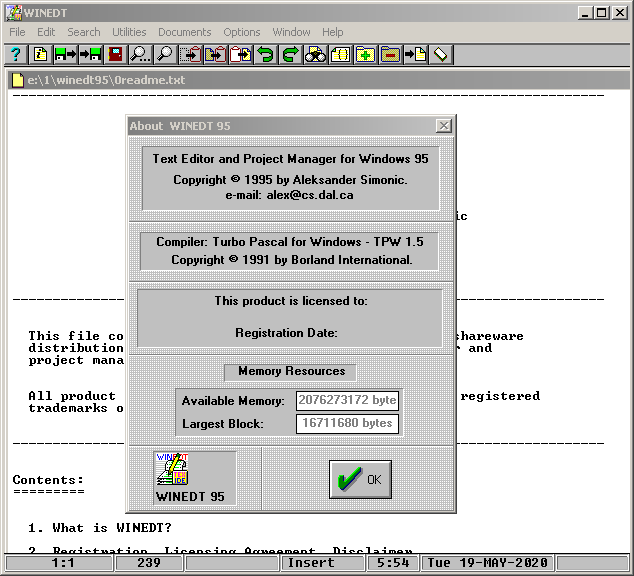Click the copy to clipboard icon
The height and width of the screenshot is (576, 634).
215,54
